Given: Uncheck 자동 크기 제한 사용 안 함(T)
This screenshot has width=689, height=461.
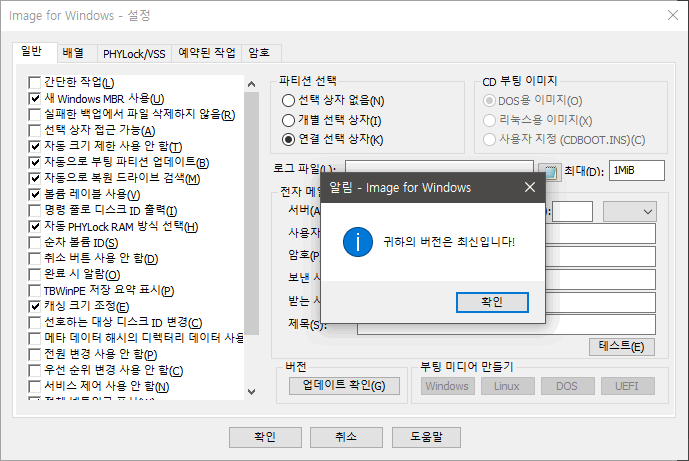Looking at the screenshot, I should [x=34, y=146].
